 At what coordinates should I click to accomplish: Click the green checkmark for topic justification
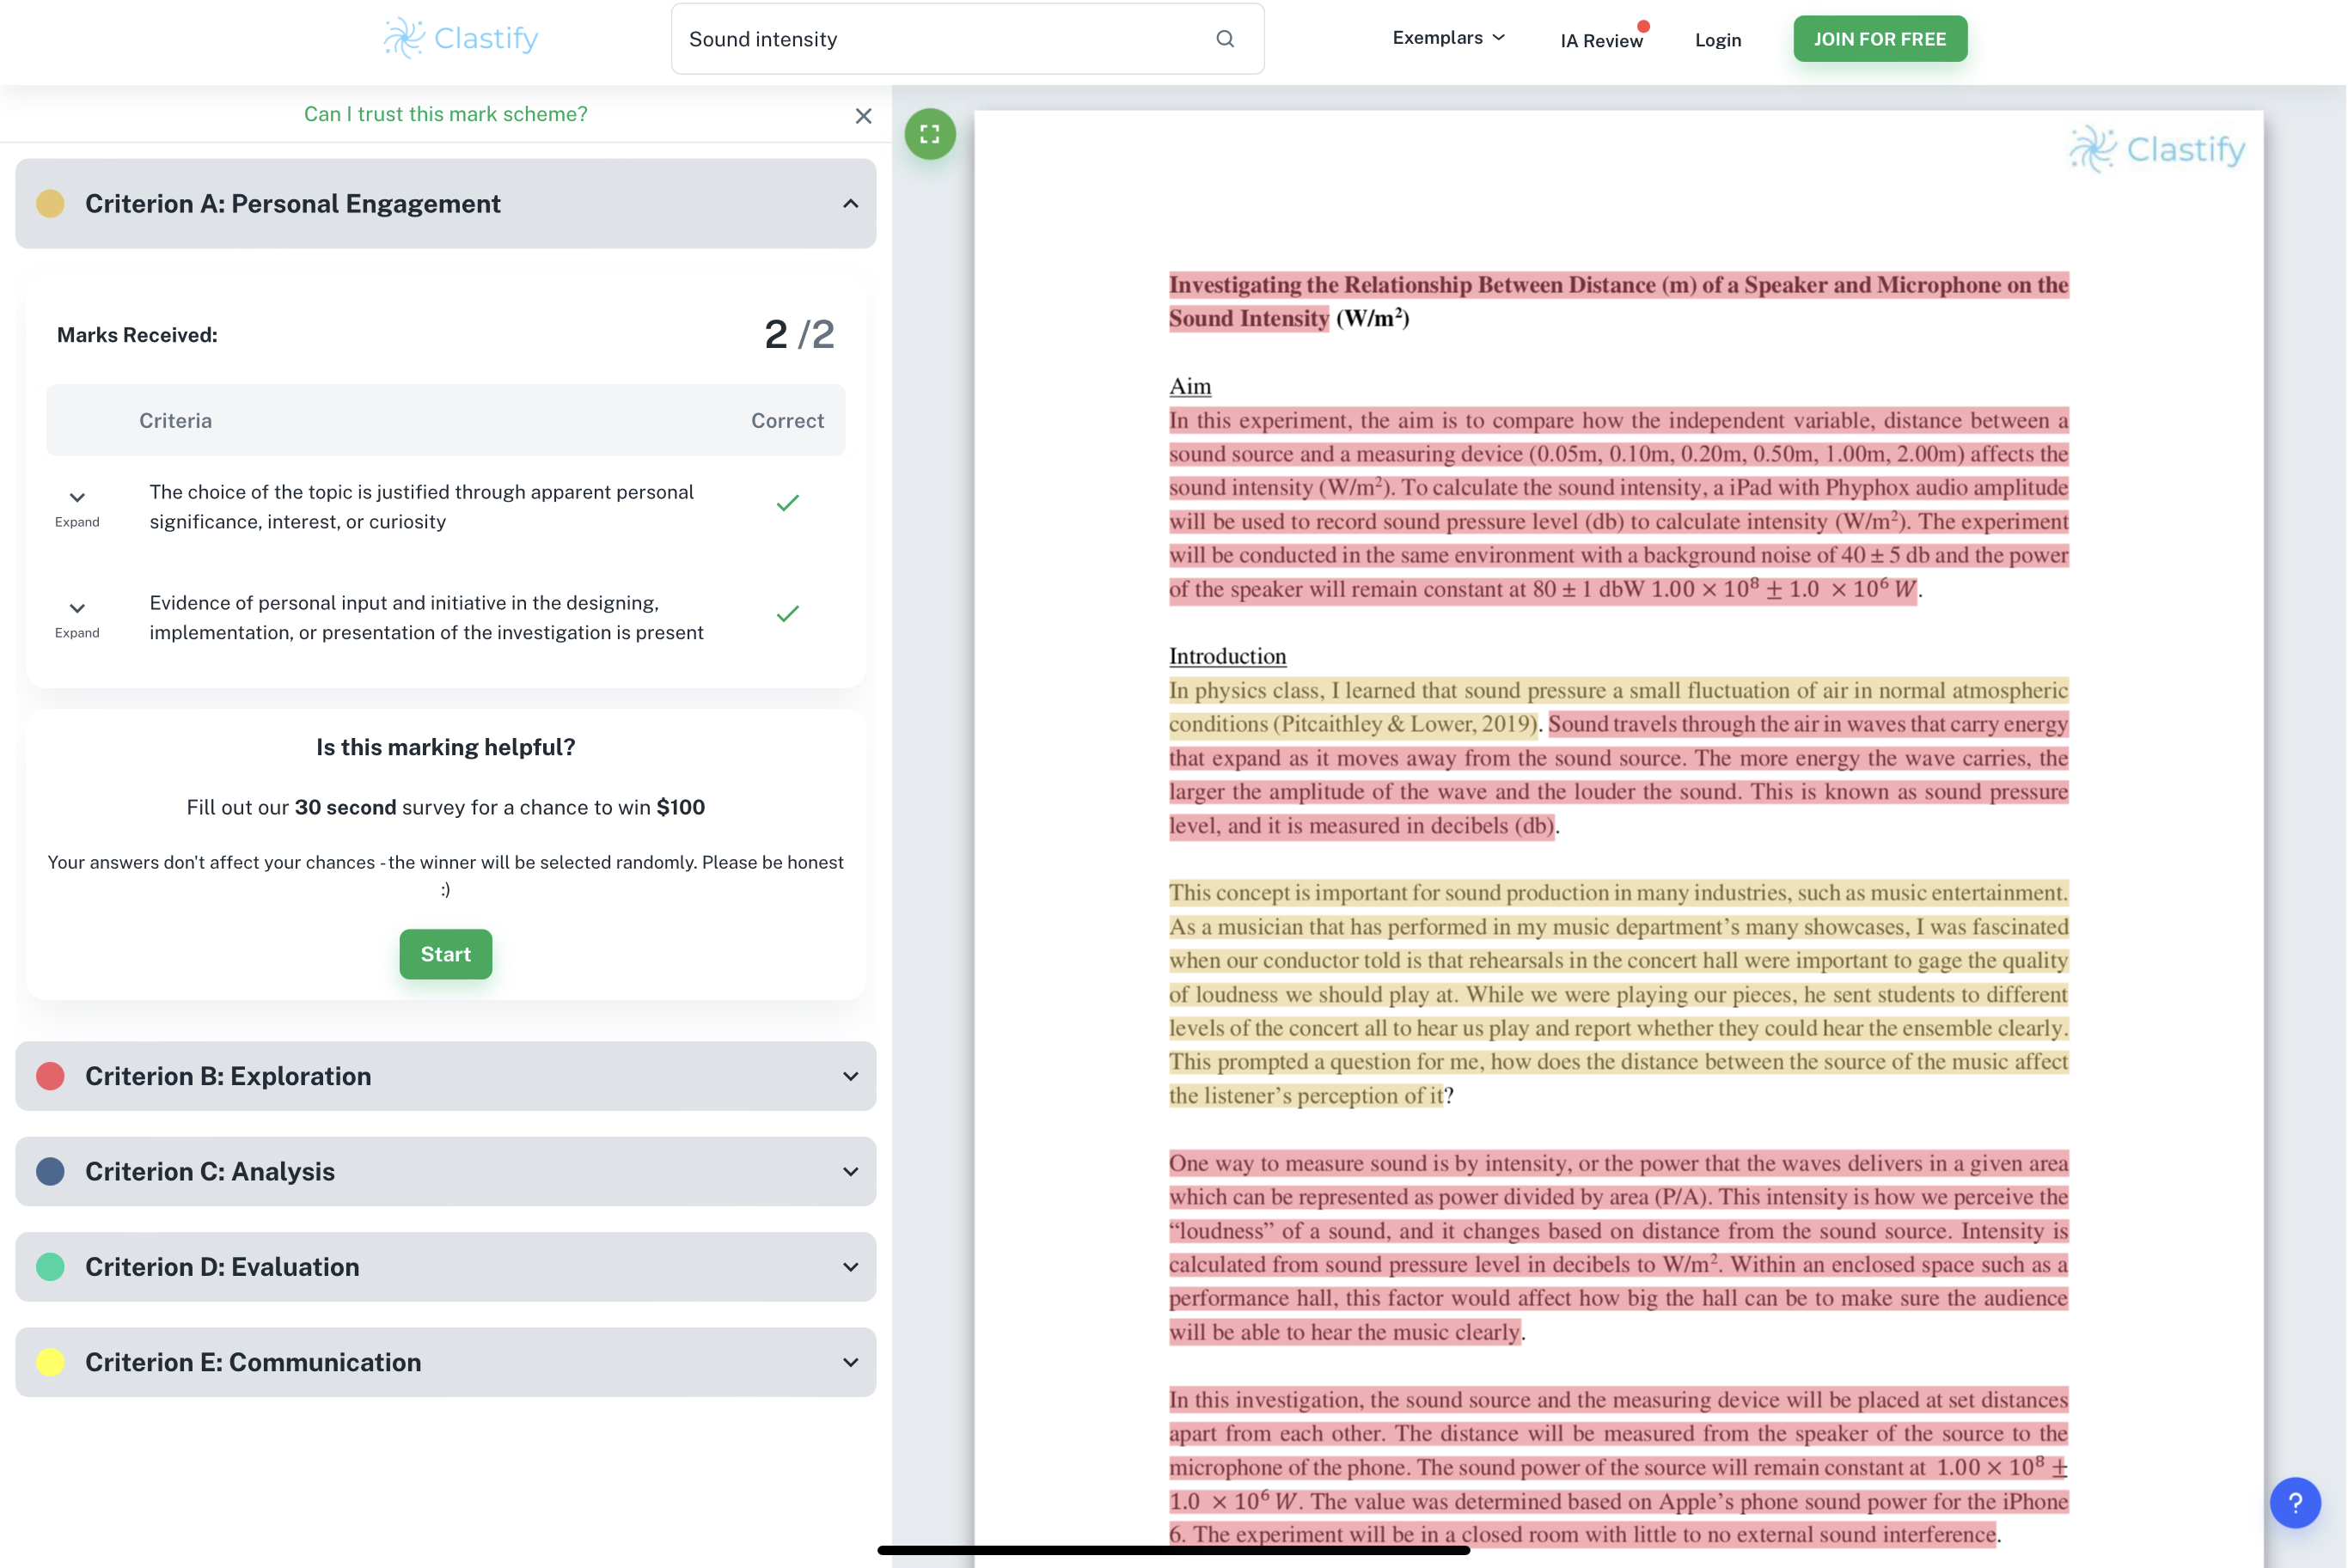tap(788, 503)
